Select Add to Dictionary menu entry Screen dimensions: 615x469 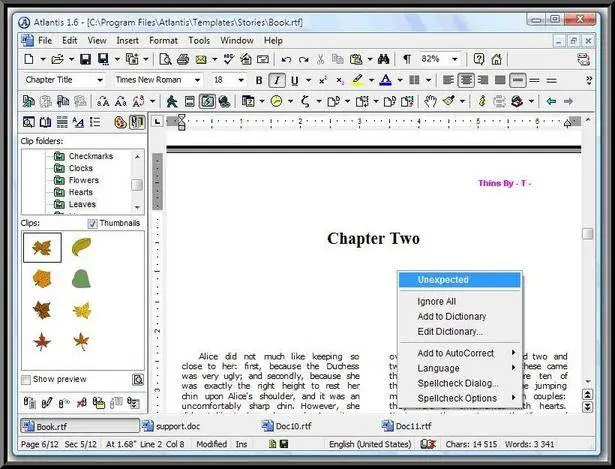click(460, 316)
